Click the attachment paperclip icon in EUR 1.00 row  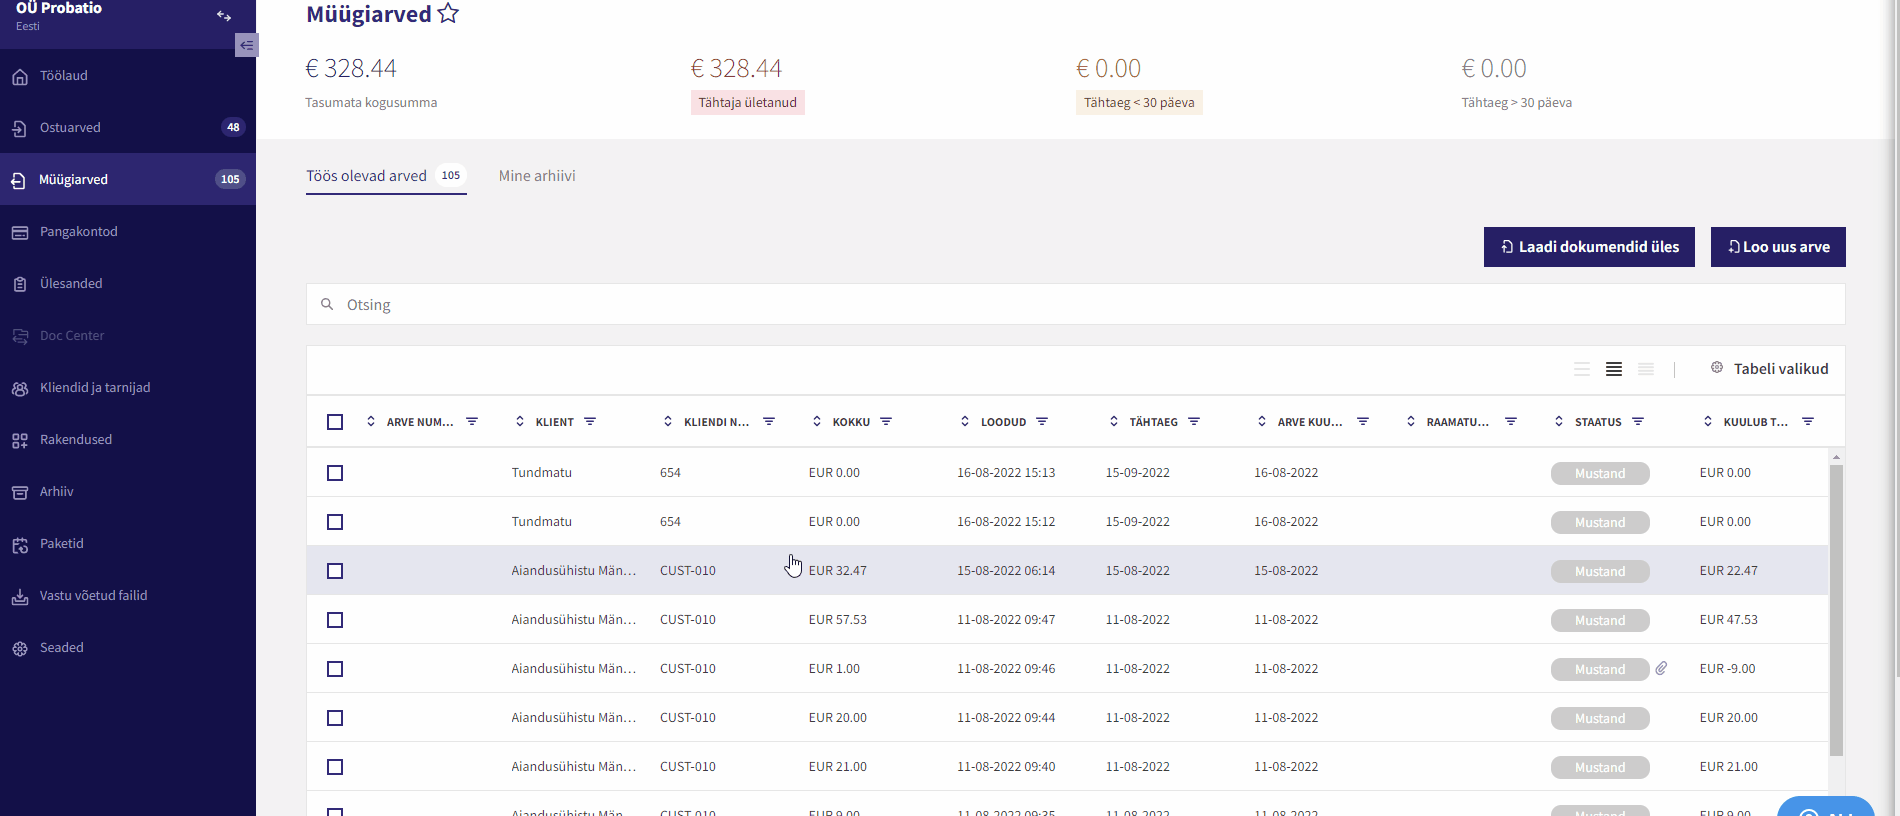click(1661, 668)
